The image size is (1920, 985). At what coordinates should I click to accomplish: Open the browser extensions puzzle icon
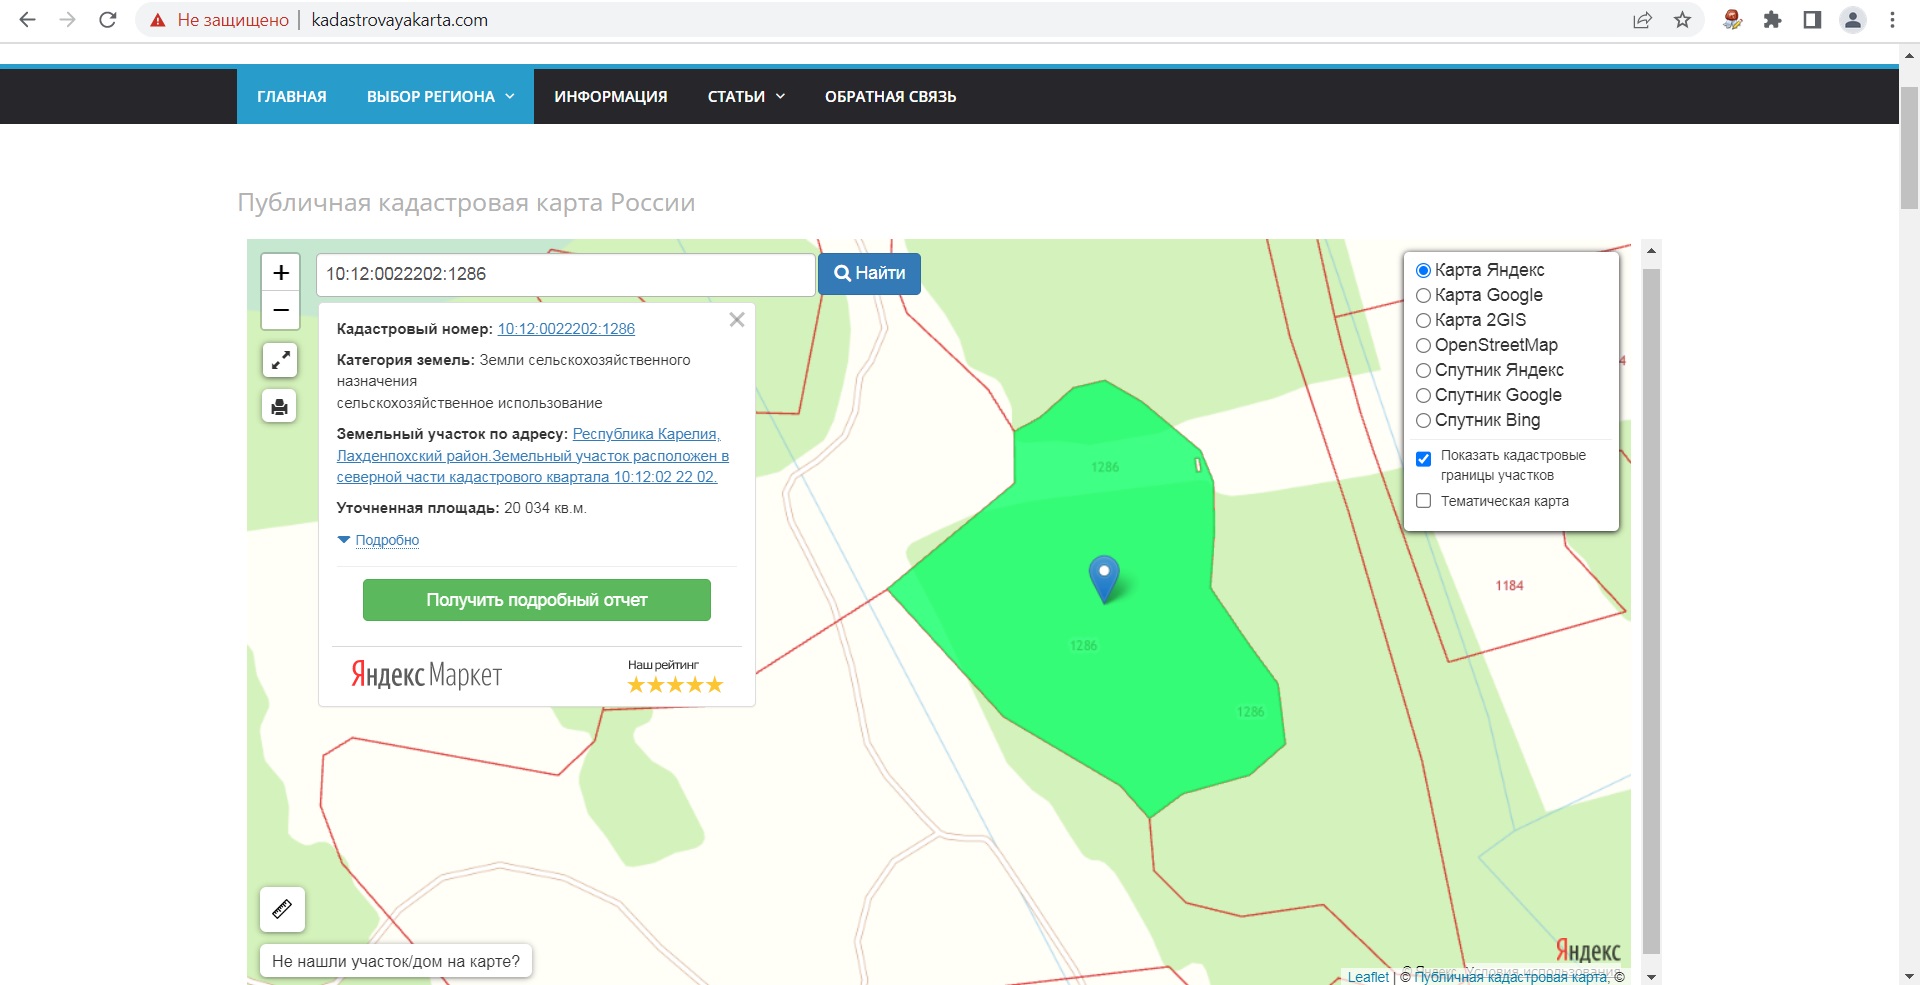pyautogui.click(x=1772, y=20)
